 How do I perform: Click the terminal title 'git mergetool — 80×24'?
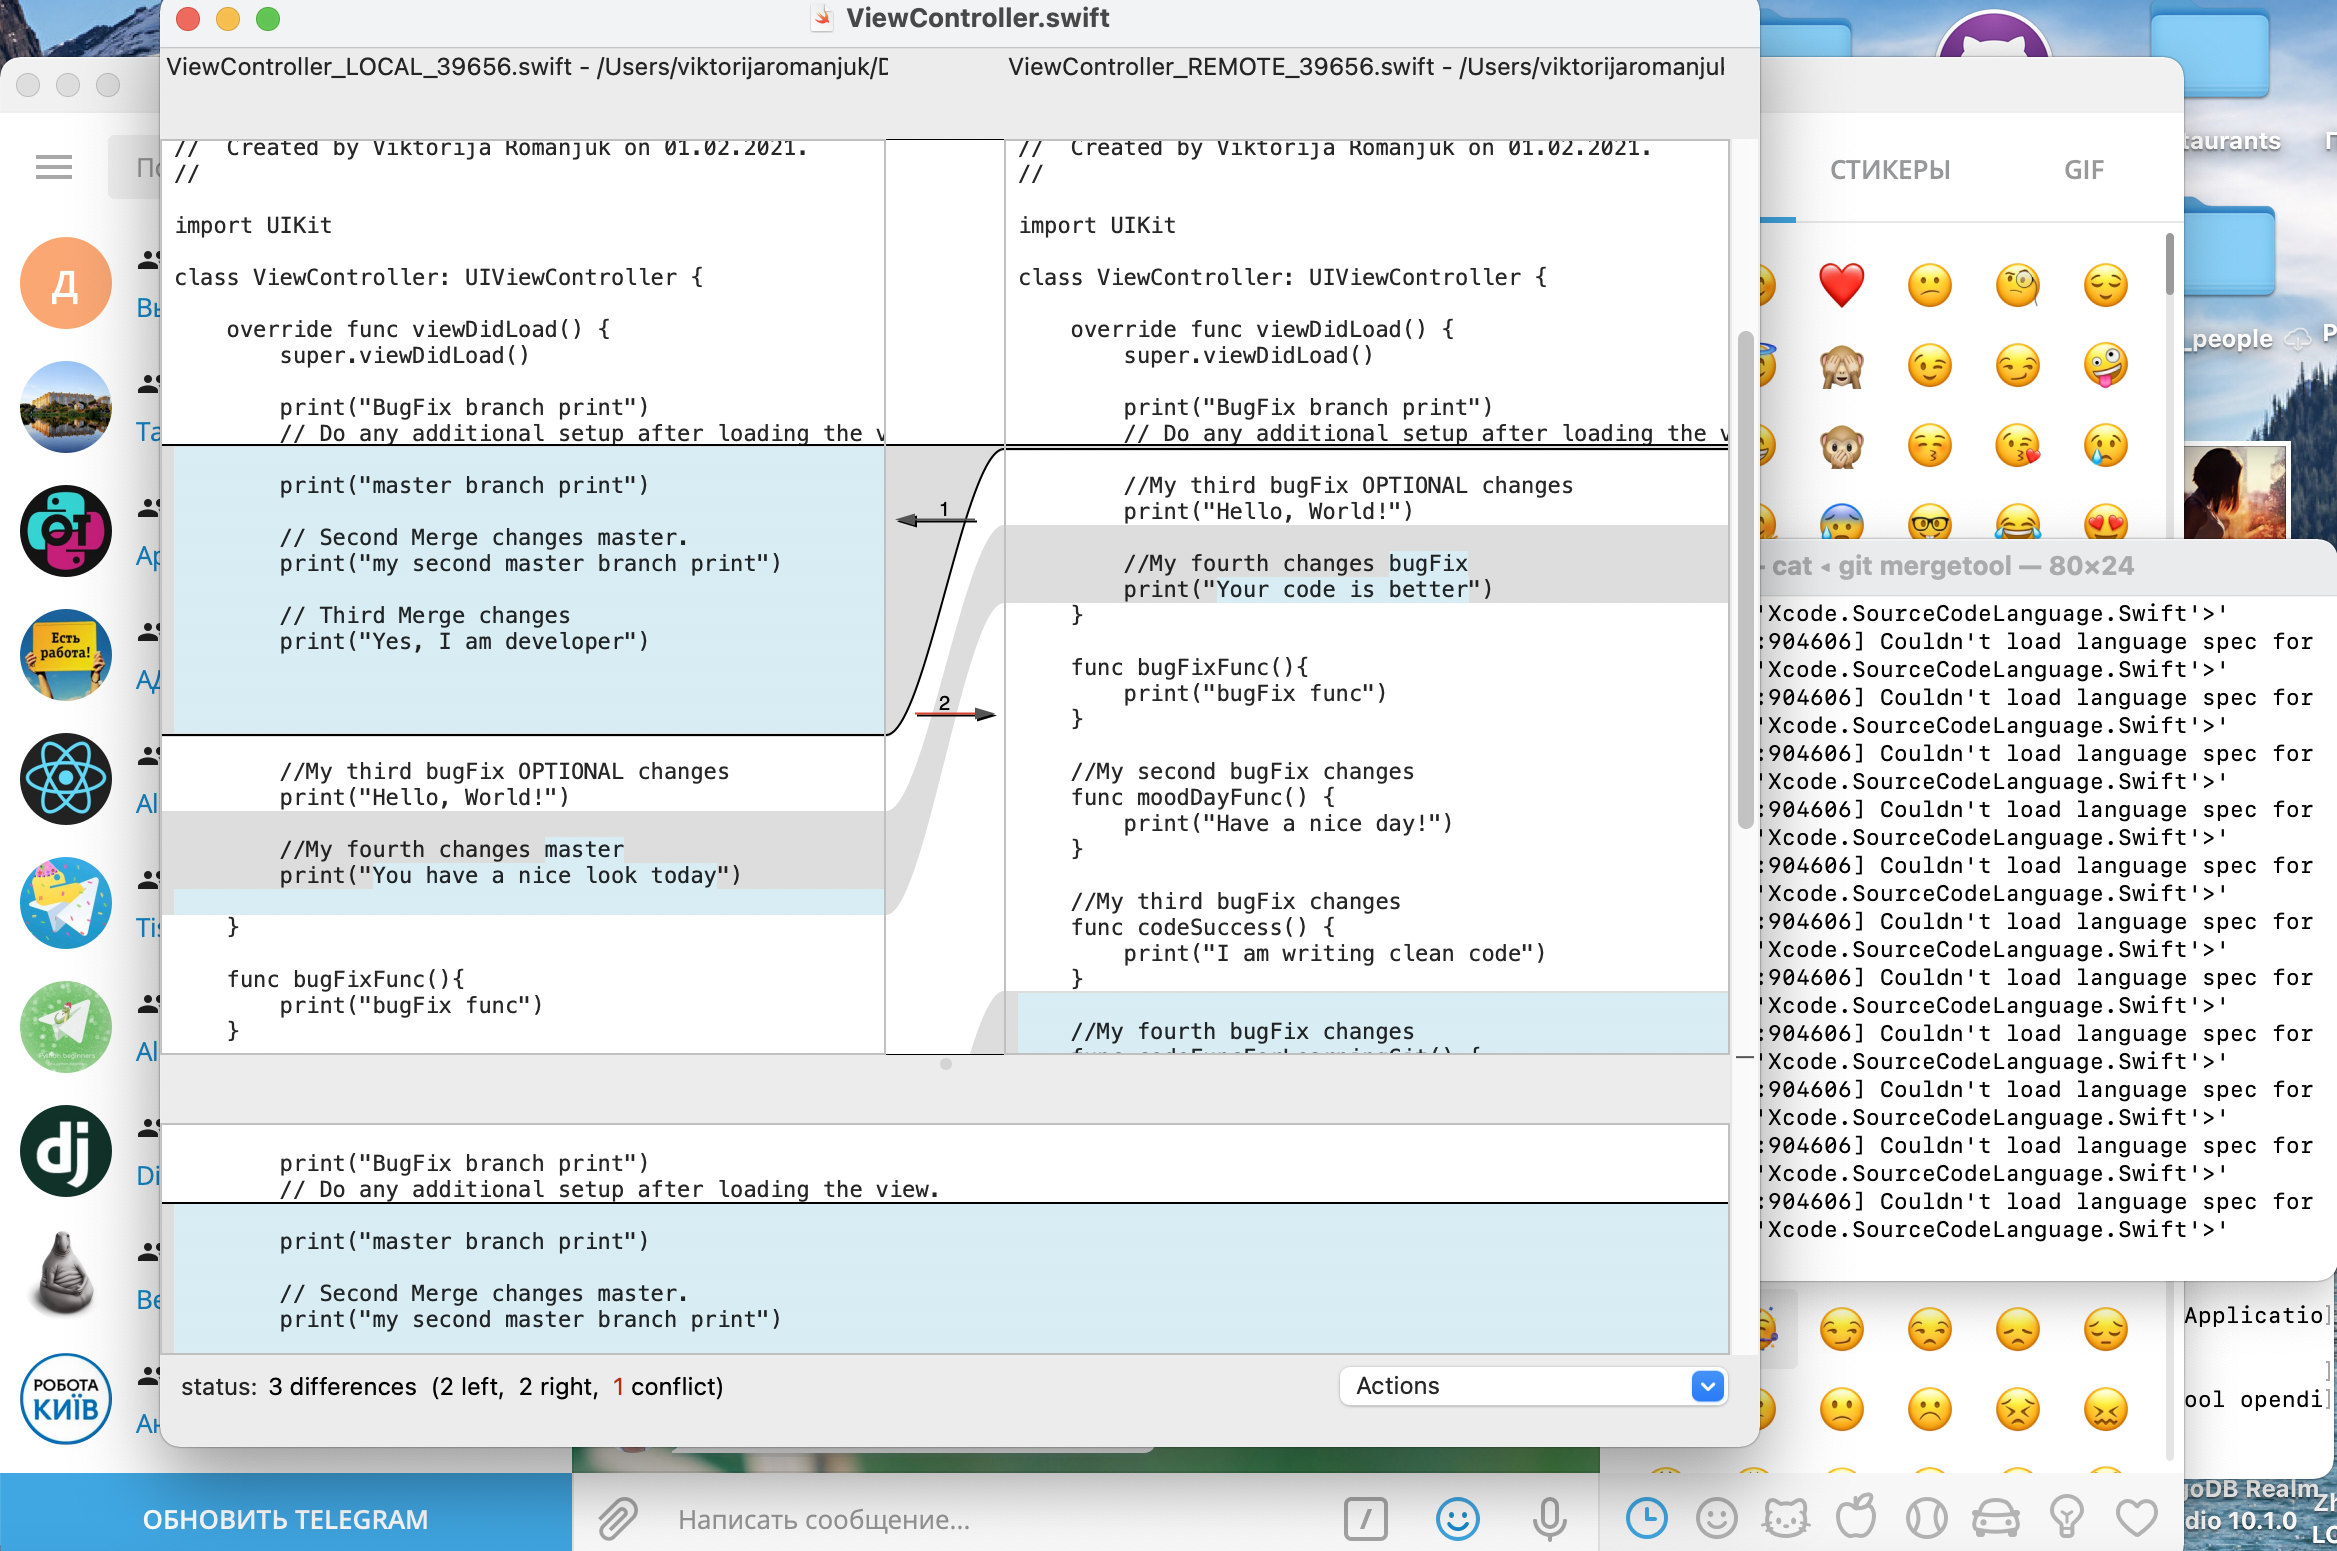point(1985,566)
